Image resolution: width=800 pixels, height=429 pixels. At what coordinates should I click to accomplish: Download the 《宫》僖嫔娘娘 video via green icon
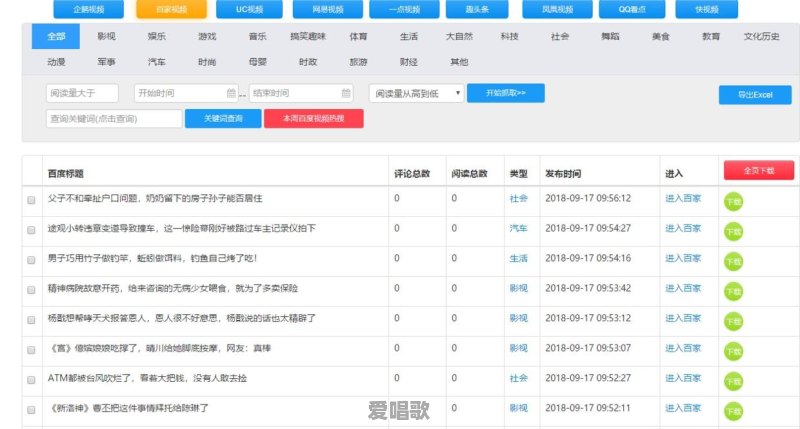pyautogui.click(x=733, y=352)
